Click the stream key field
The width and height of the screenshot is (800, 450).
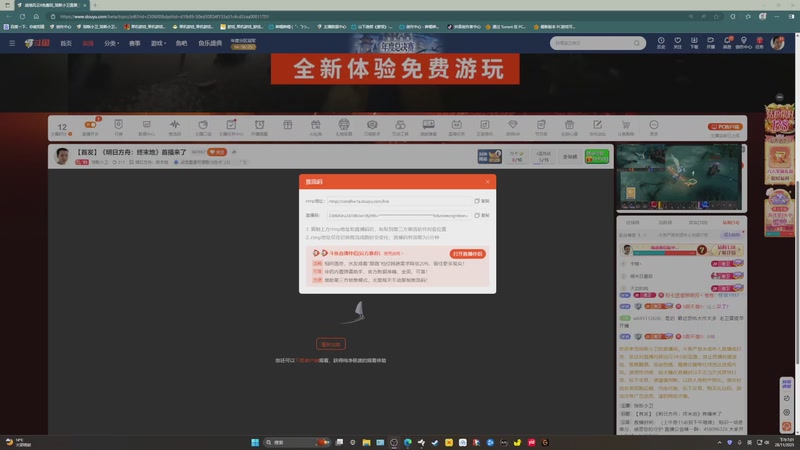tap(398, 215)
